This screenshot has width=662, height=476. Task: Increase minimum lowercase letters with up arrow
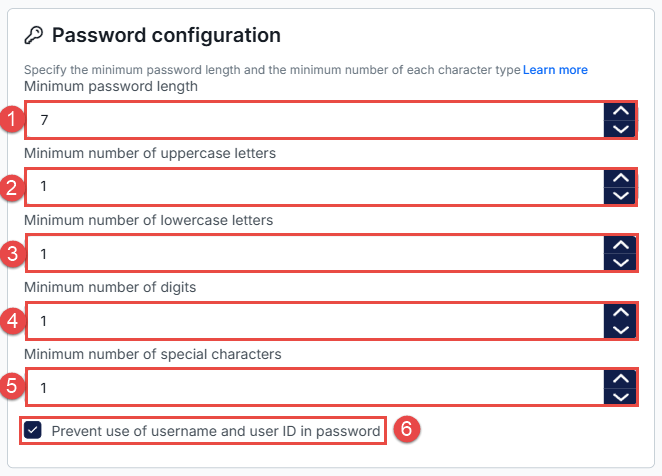coord(621,244)
